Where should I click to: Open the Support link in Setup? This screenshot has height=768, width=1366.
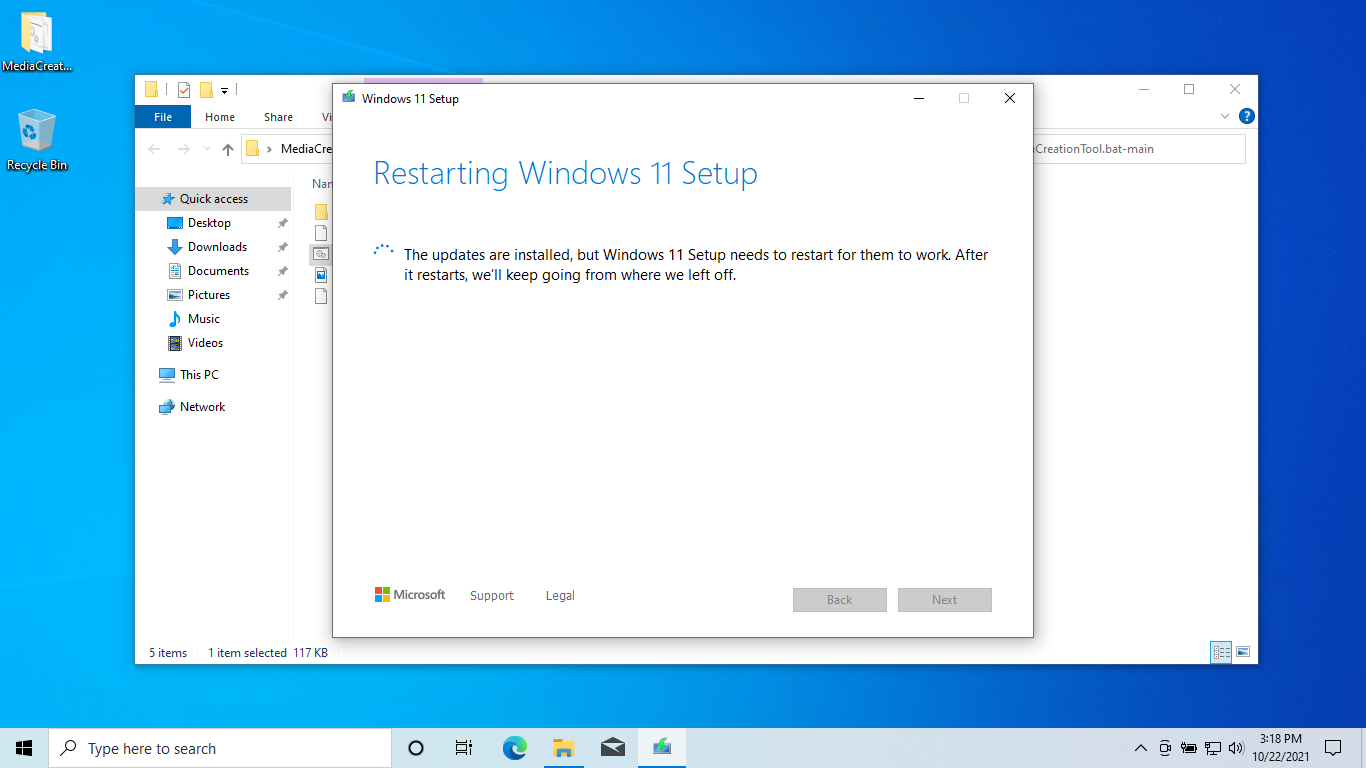(x=492, y=595)
